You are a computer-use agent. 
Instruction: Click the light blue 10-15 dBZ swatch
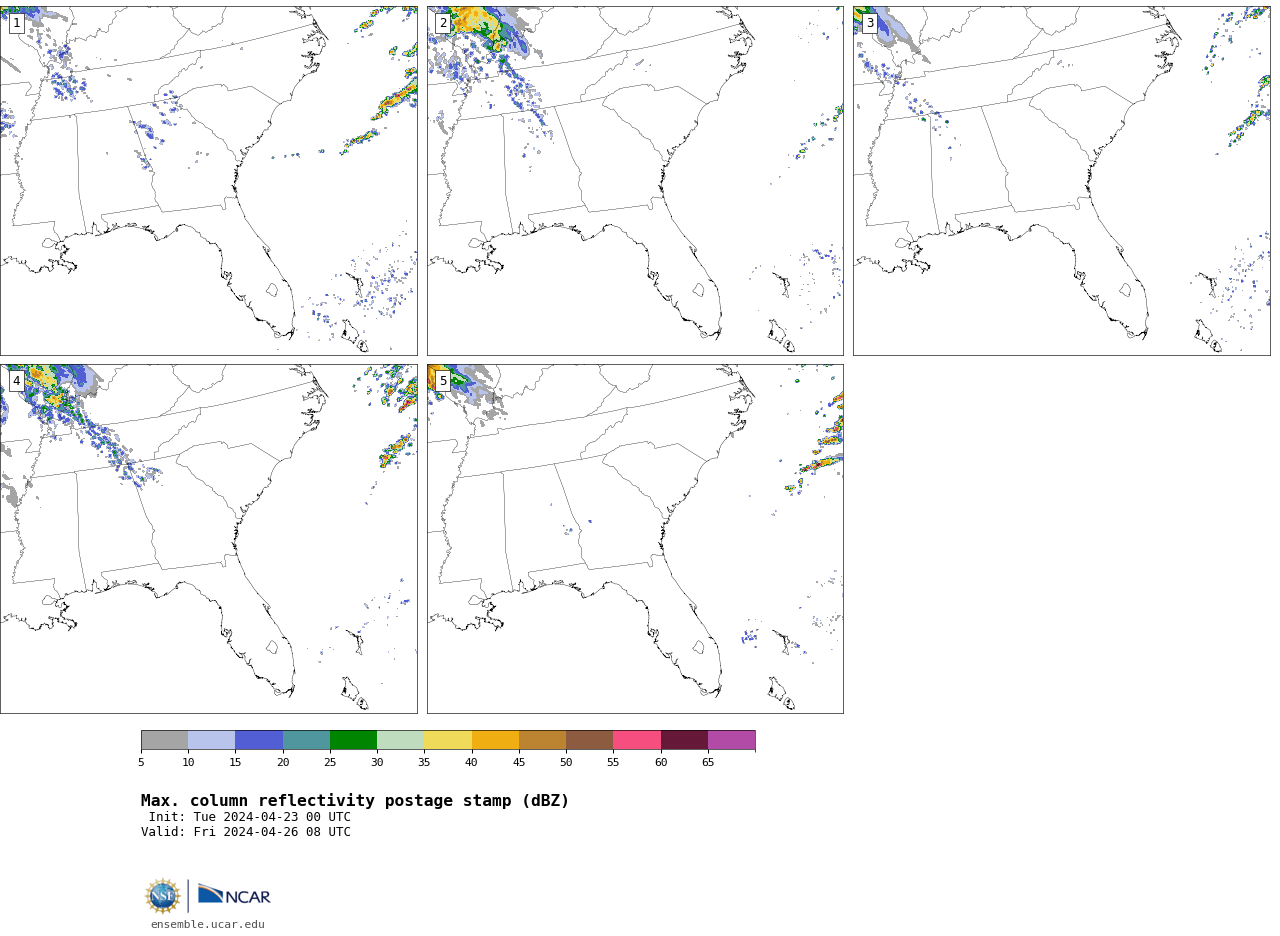coord(212,740)
